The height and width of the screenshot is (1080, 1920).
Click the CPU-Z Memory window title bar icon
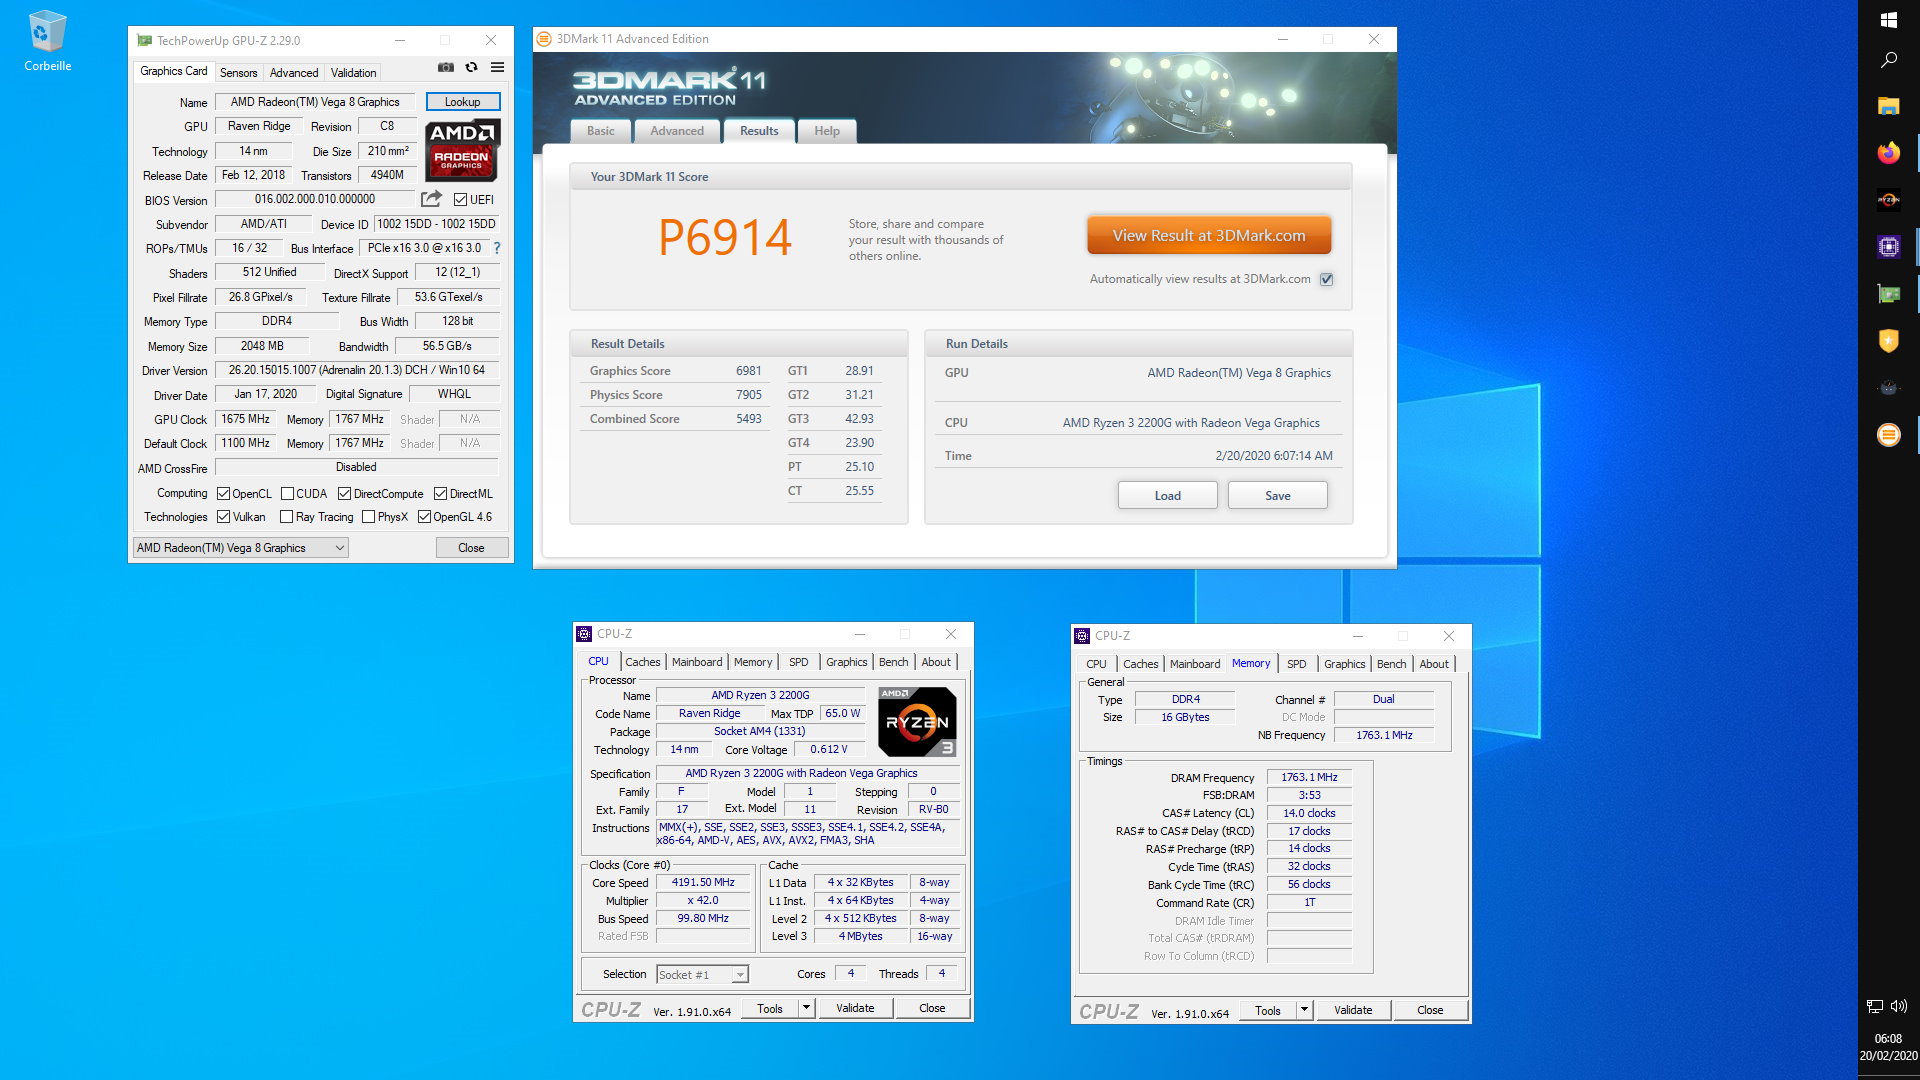[x=1082, y=636]
